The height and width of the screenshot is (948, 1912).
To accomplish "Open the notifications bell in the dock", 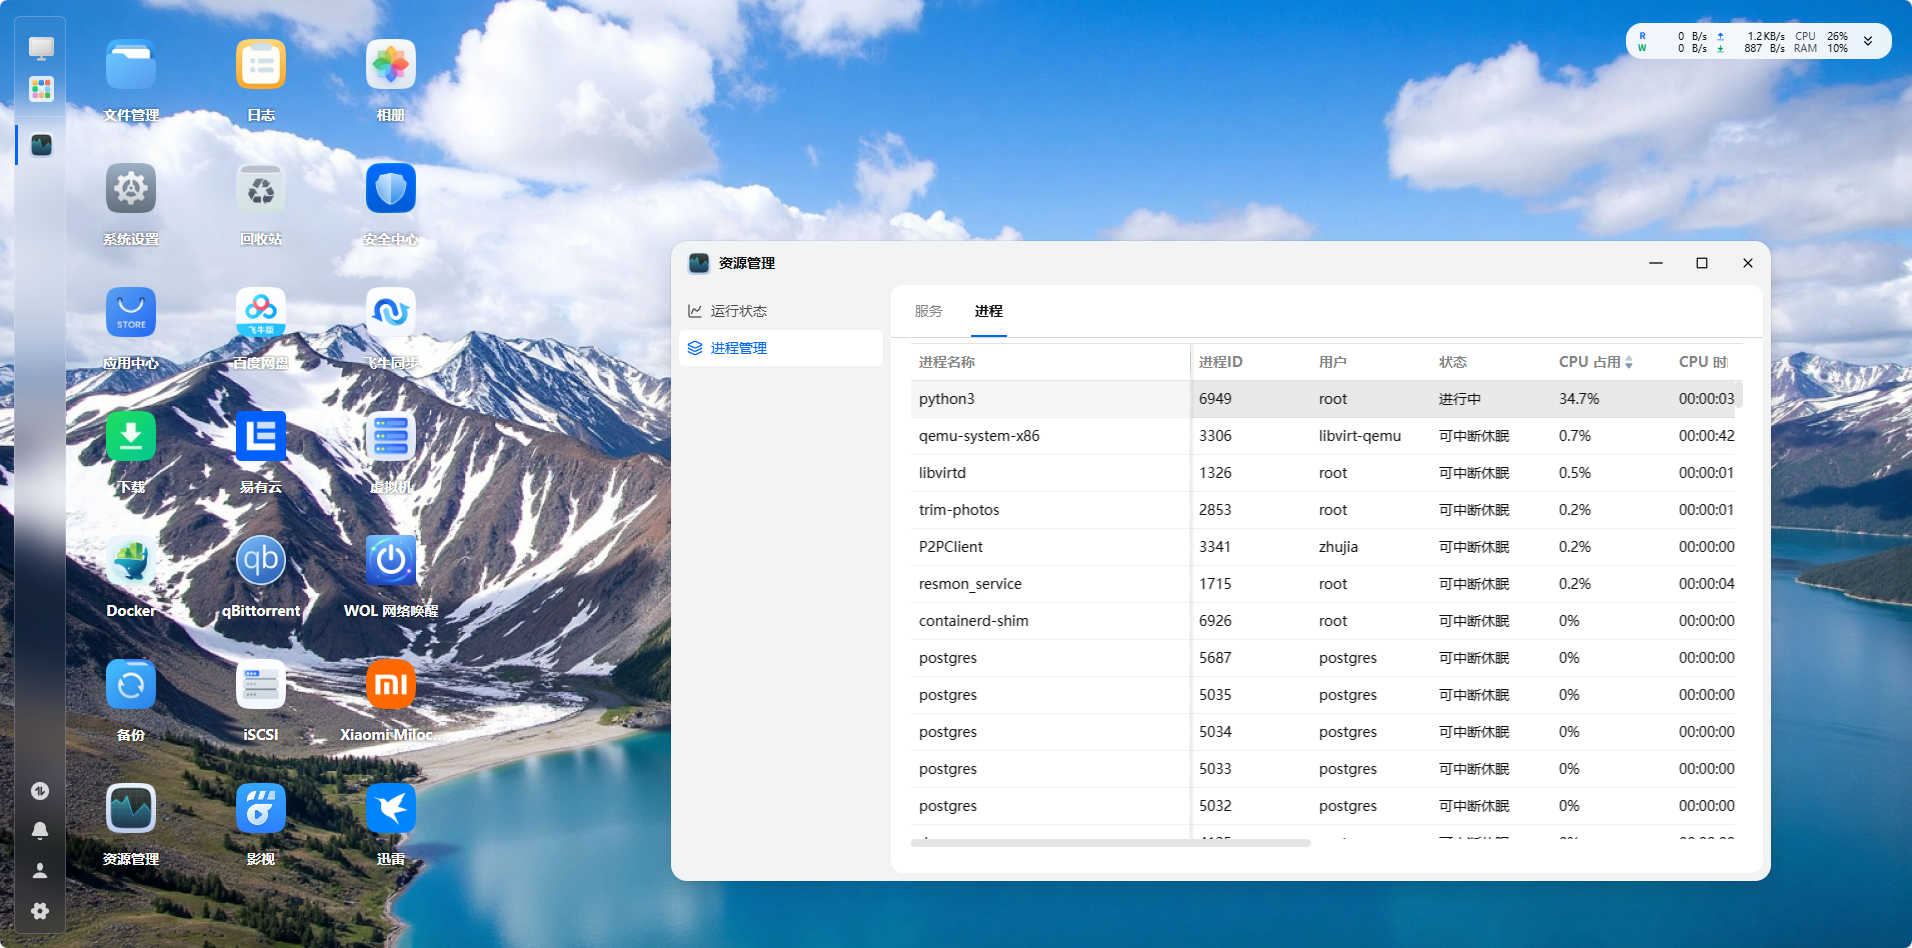I will (x=40, y=830).
